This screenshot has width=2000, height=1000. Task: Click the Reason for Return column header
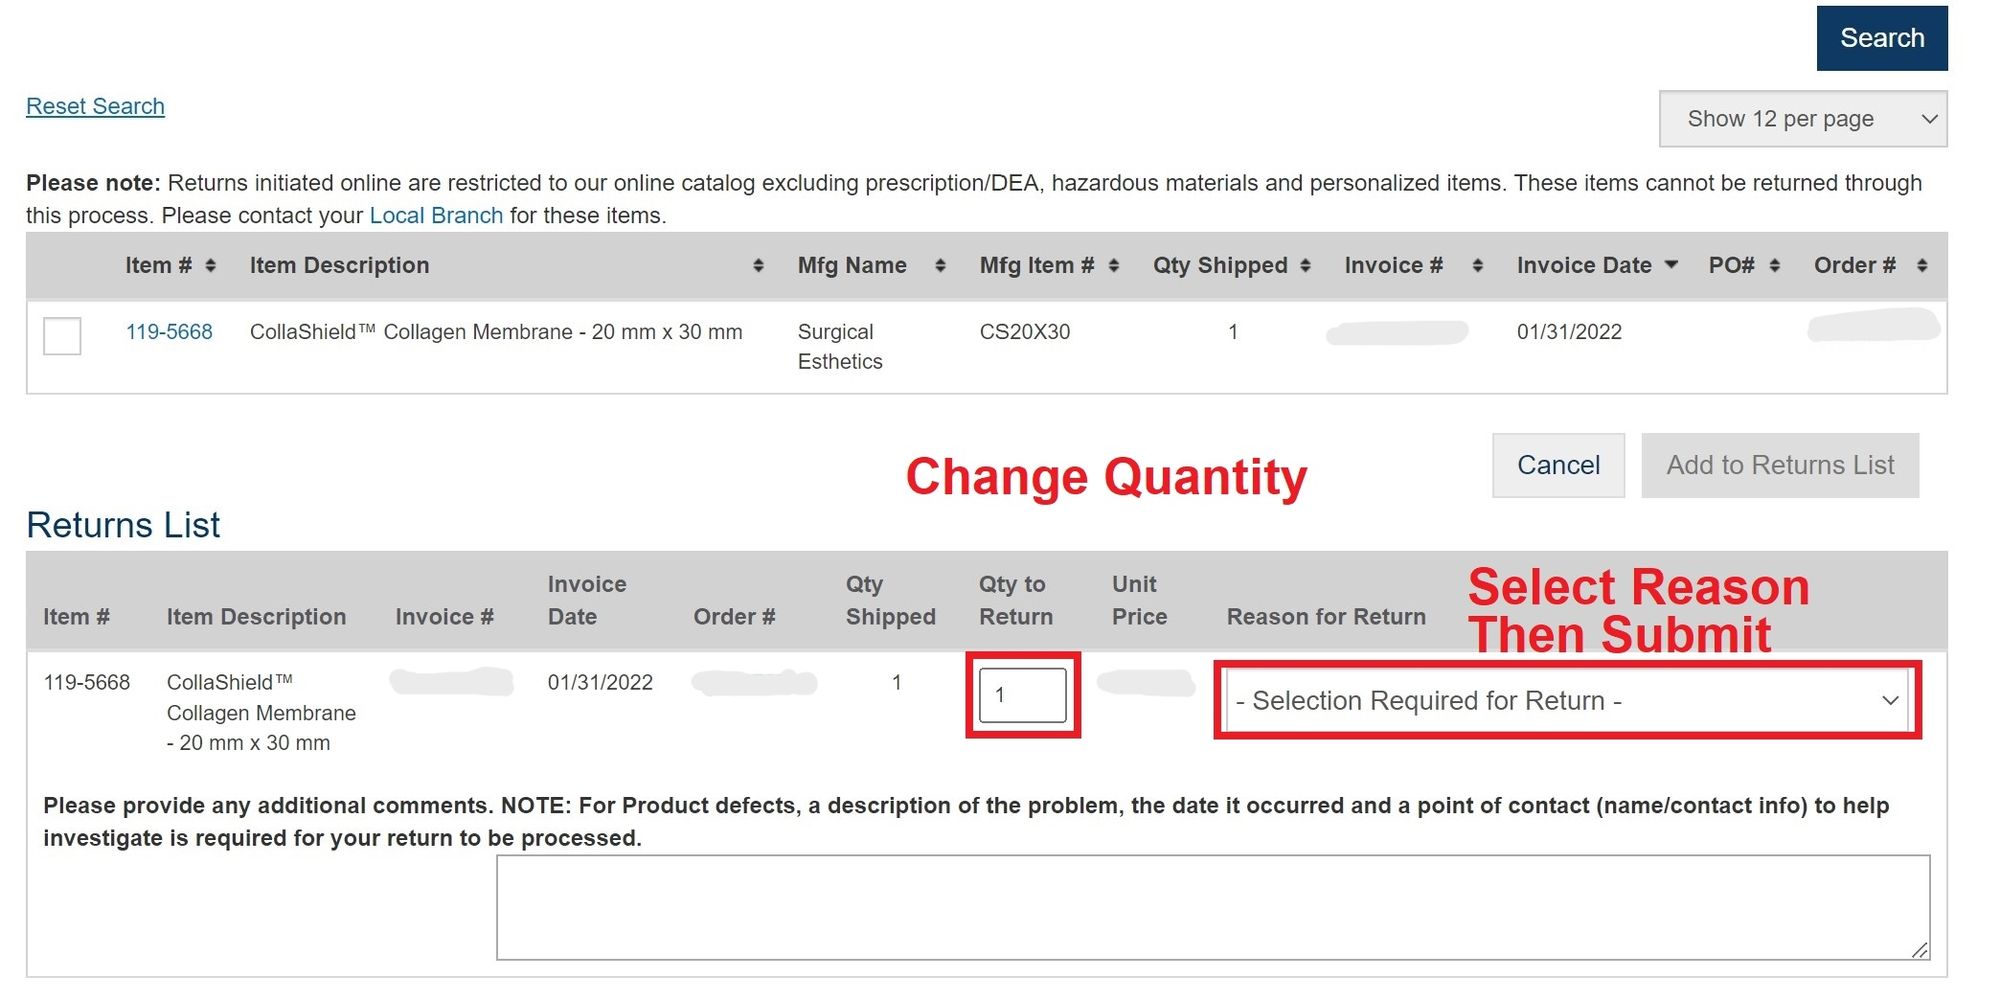[1326, 617]
